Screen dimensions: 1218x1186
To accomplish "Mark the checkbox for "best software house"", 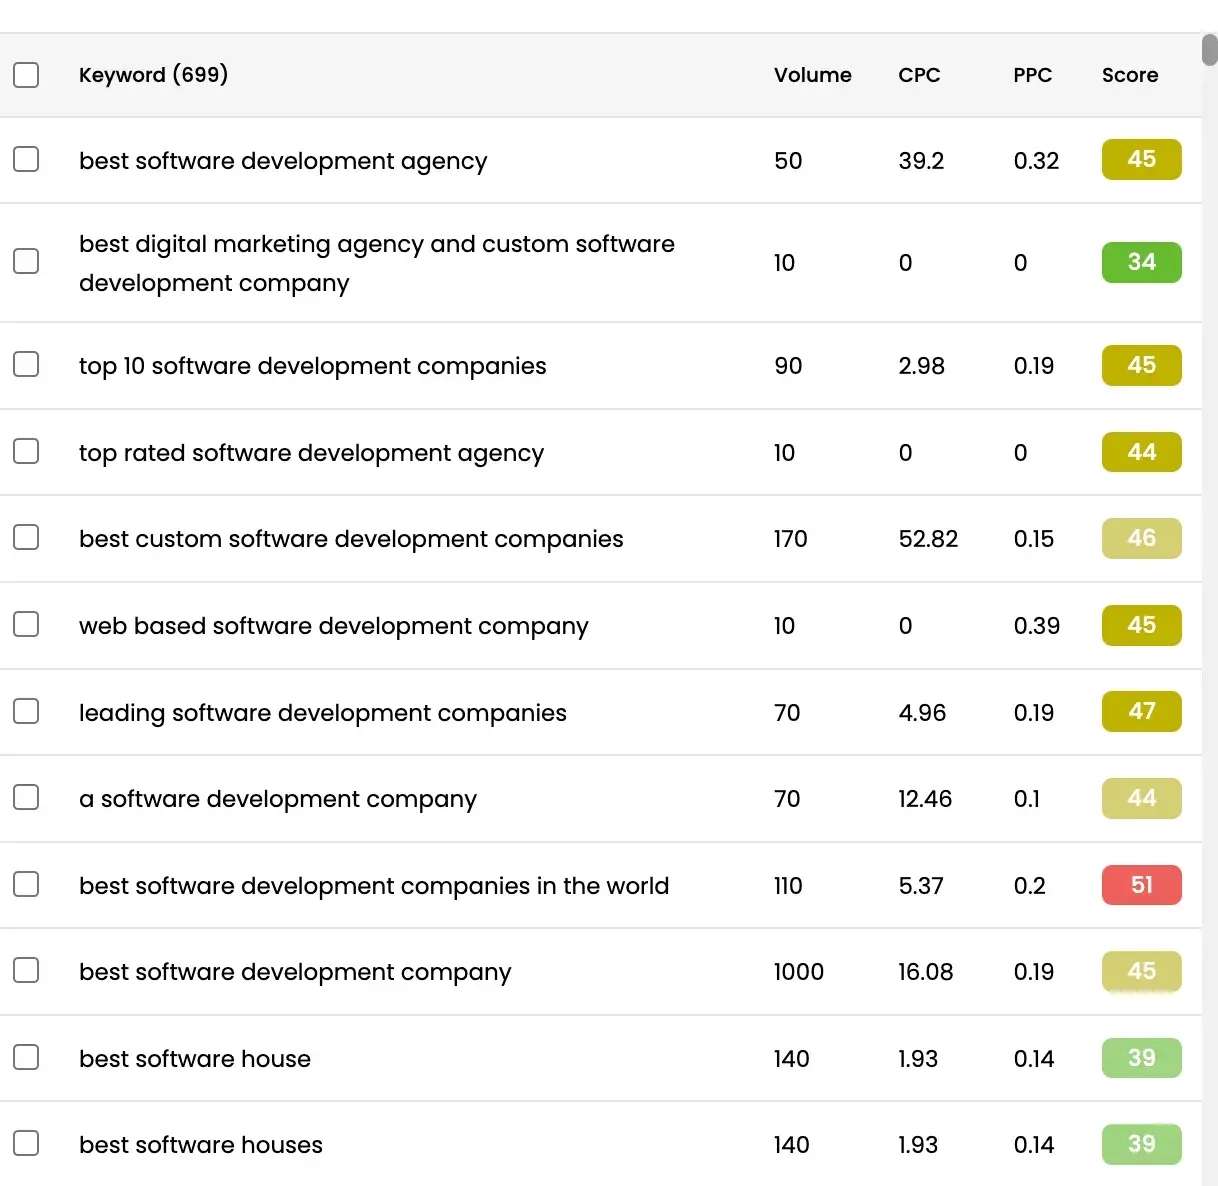I will coord(26,1057).
